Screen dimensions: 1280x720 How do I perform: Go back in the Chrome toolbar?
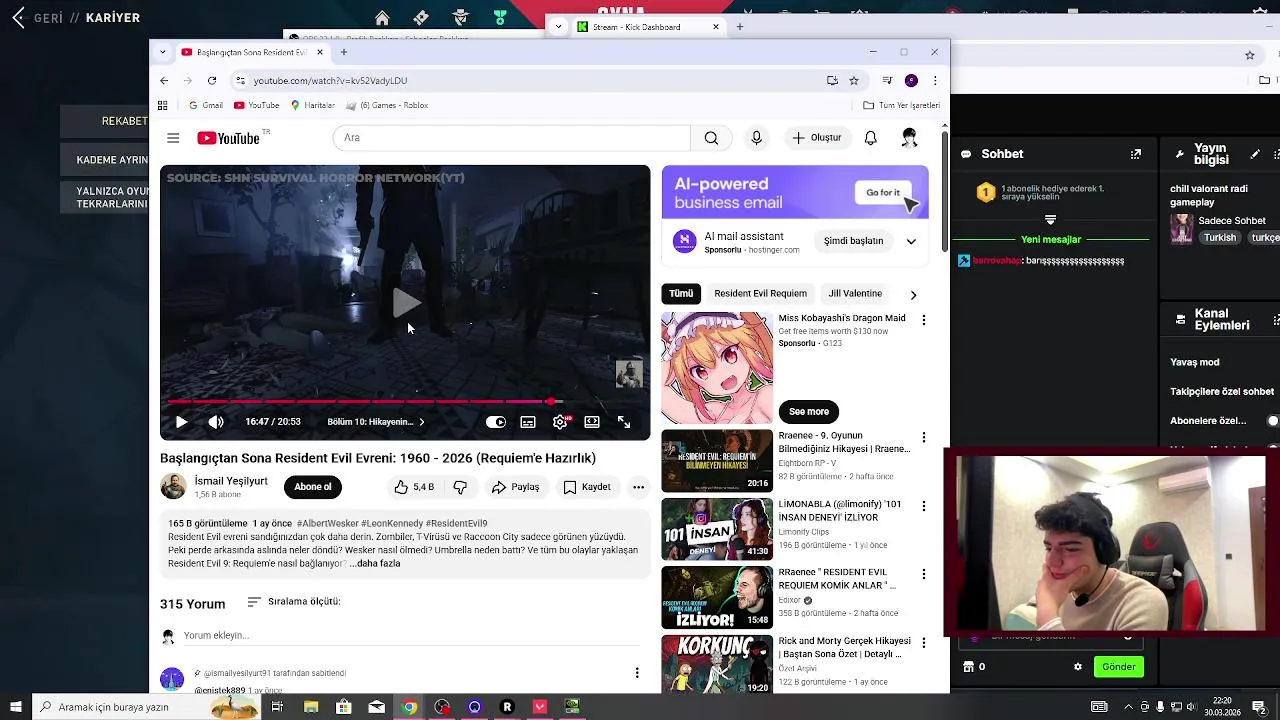click(x=164, y=81)
